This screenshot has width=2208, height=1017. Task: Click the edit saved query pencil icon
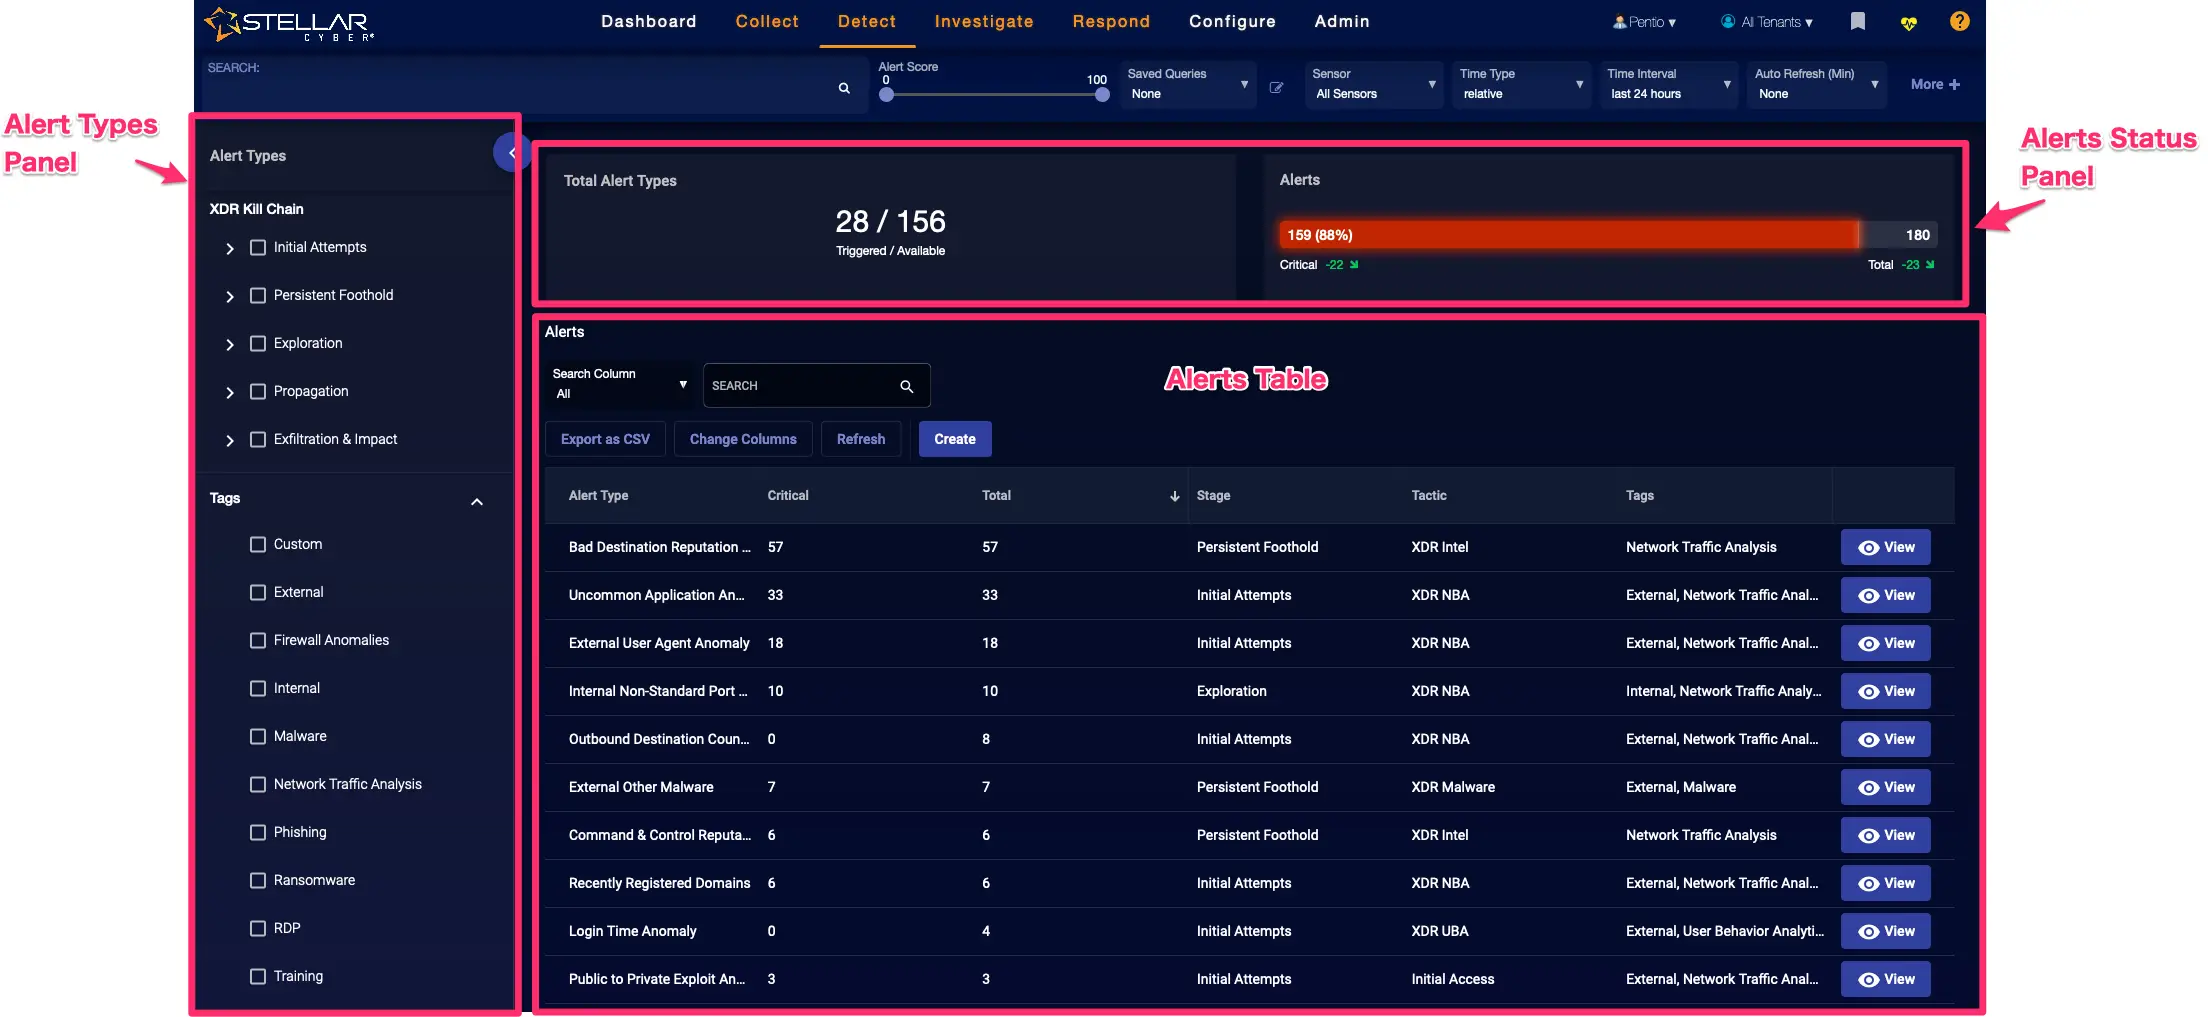click(1276, 88)
